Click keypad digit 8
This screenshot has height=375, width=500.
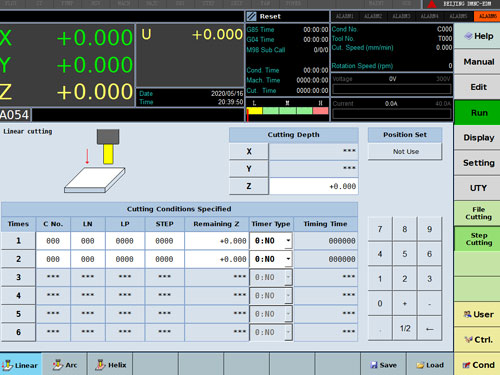coord(405,229)
